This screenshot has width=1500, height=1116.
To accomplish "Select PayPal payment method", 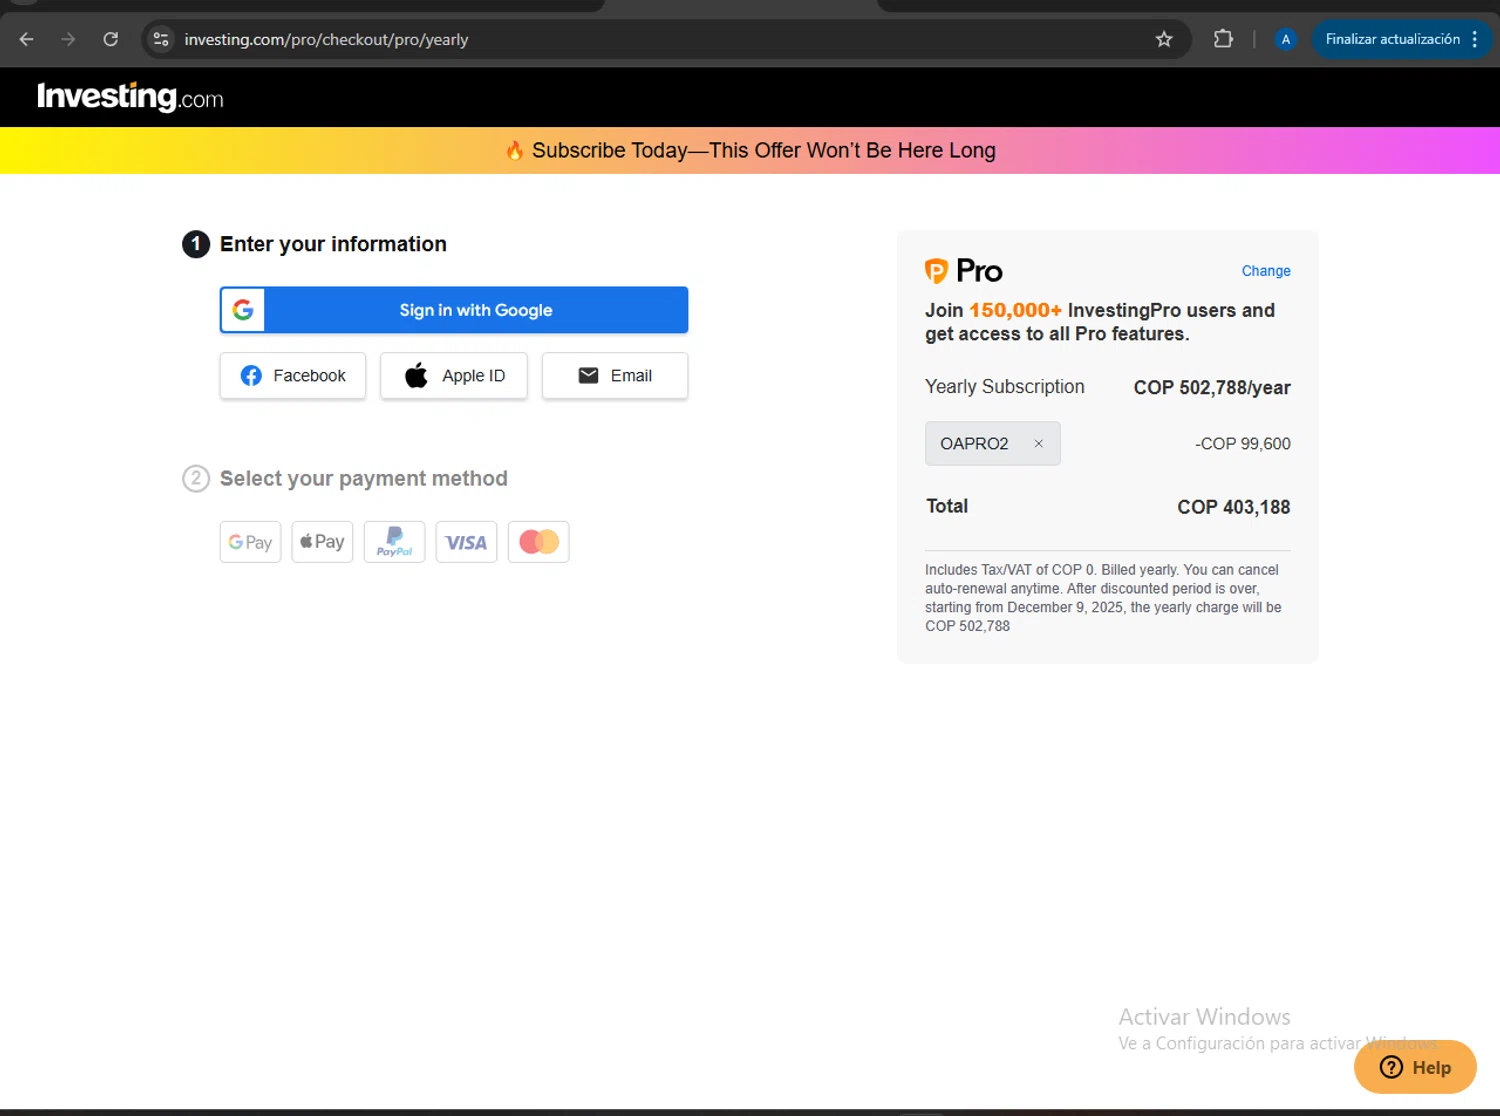I will tap(394, 542).
